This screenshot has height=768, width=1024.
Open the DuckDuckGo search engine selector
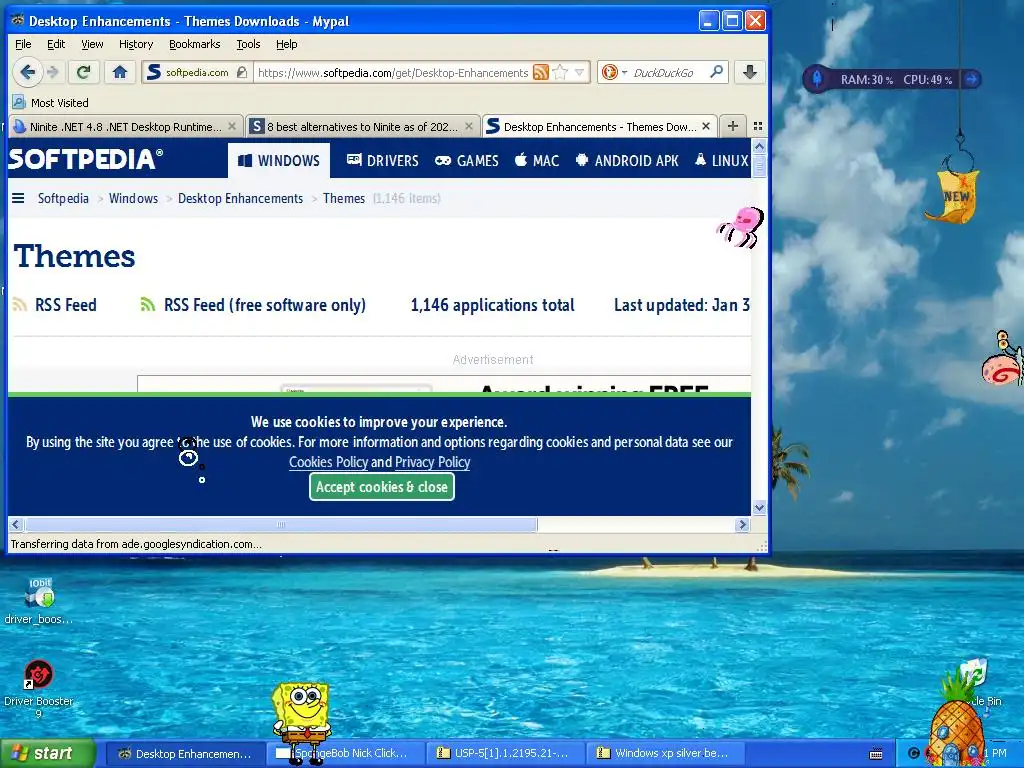click(x=614, y=72)
